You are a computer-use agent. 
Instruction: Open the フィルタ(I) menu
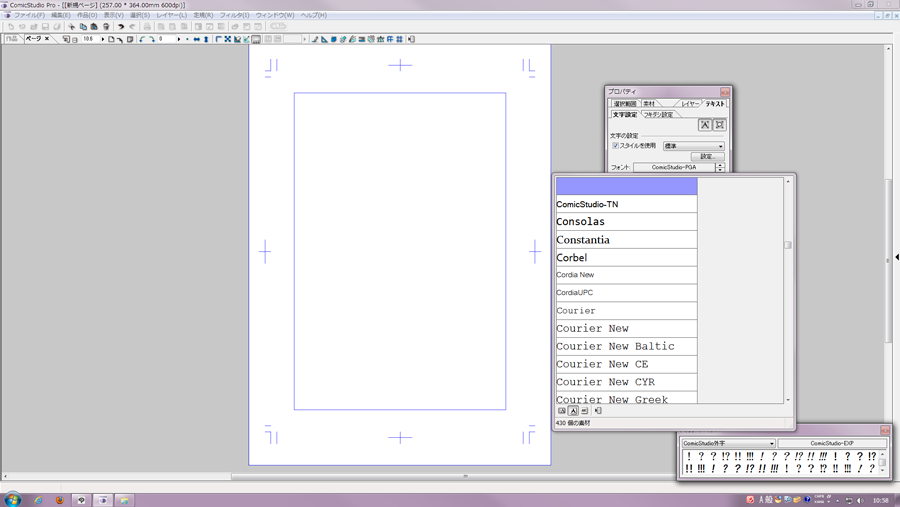(234, 15)
